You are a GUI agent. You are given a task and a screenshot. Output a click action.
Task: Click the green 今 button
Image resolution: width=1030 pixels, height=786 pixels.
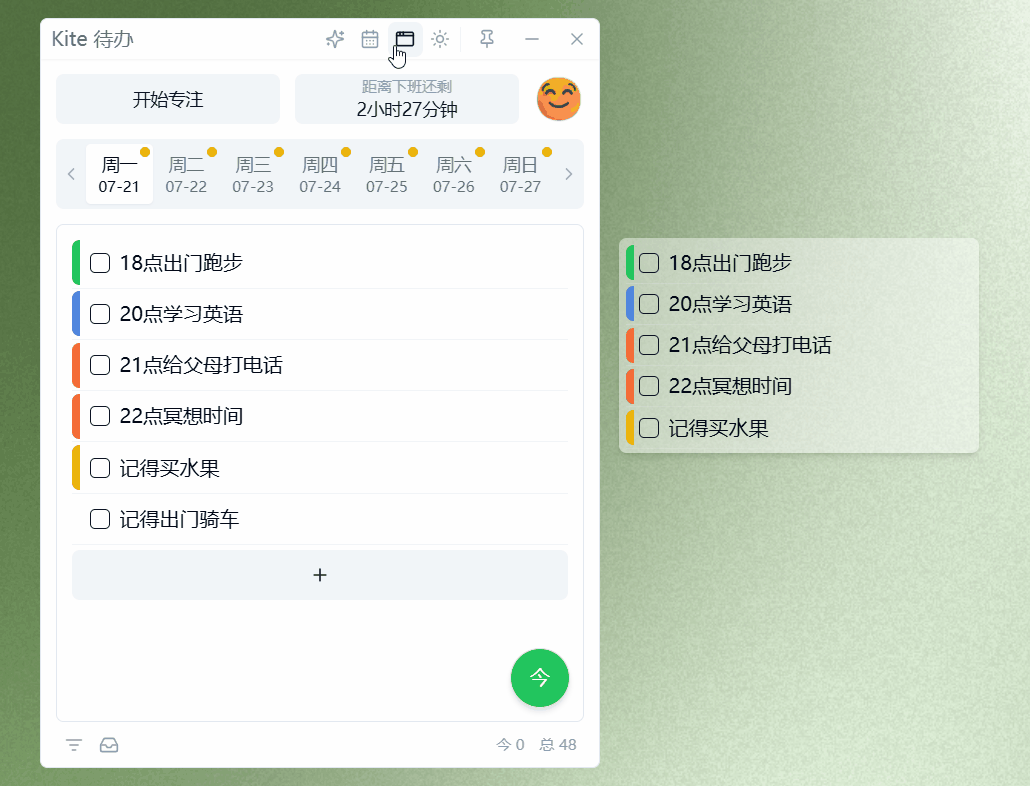point(540,678)
